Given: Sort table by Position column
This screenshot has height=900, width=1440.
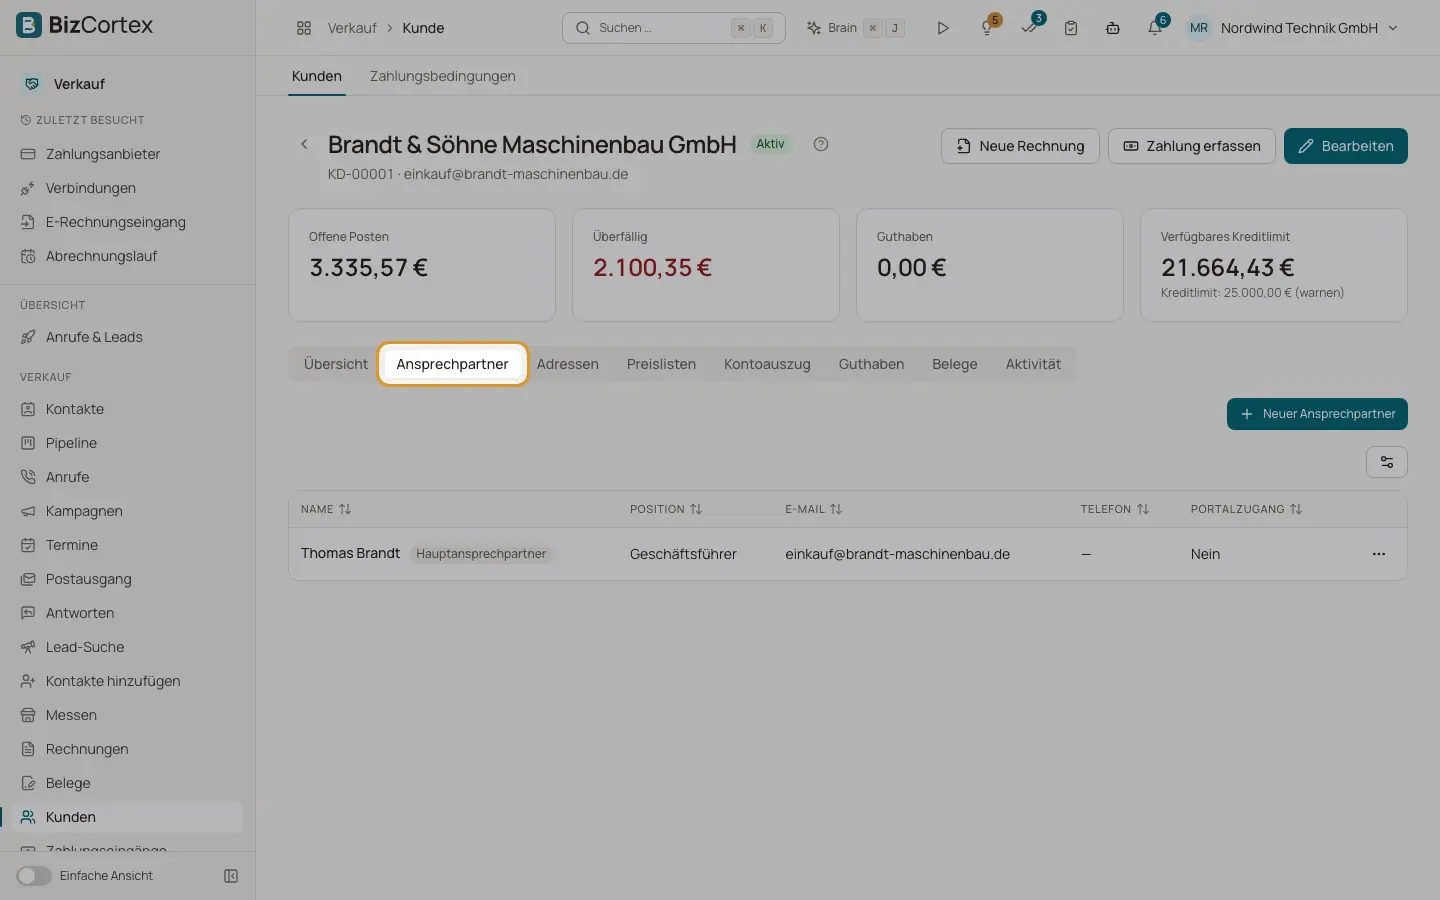Looking at the screenshot, I should tap(666, 509).
